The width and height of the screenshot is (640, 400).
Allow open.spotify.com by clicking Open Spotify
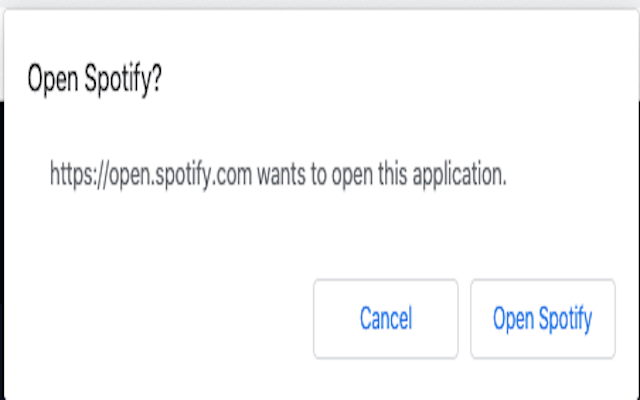coord(542,319)
